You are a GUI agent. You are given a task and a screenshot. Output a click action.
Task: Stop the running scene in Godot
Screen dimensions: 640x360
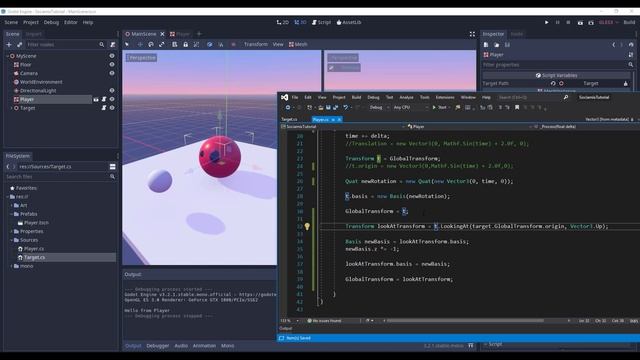568,22
